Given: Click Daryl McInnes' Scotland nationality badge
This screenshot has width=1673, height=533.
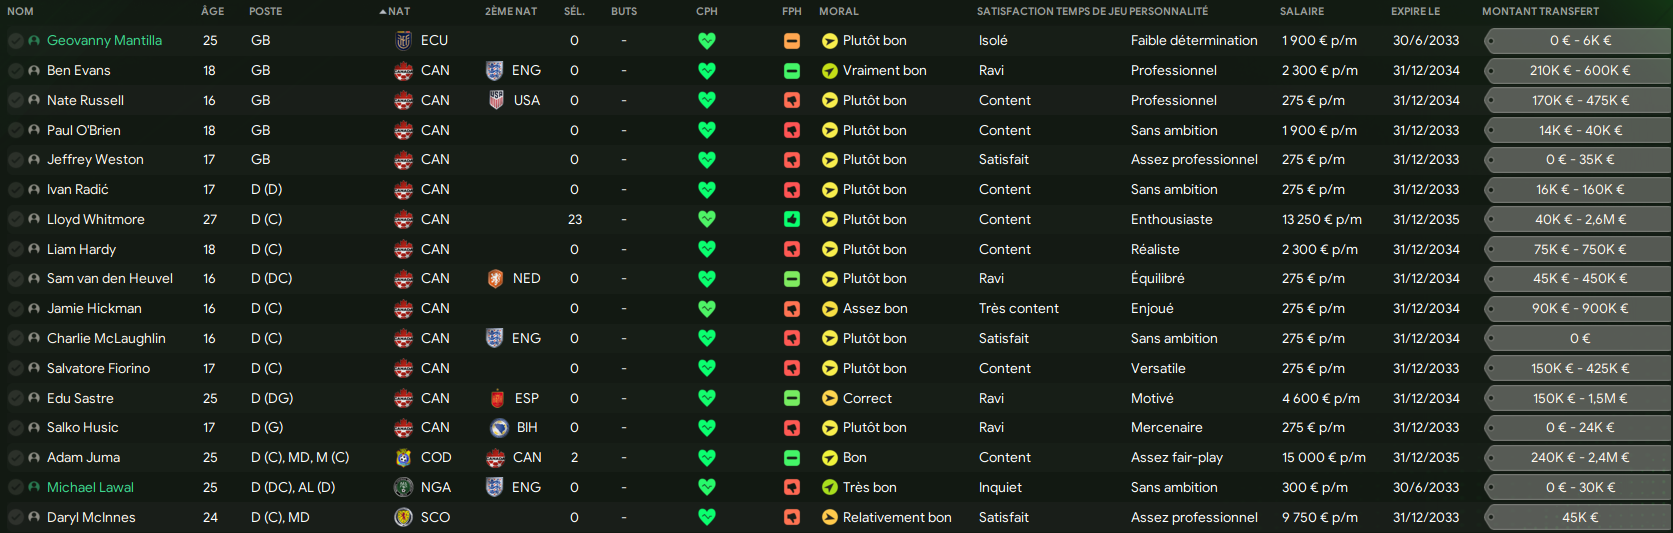Looking at the screenshot, I should tap(404, 518).
